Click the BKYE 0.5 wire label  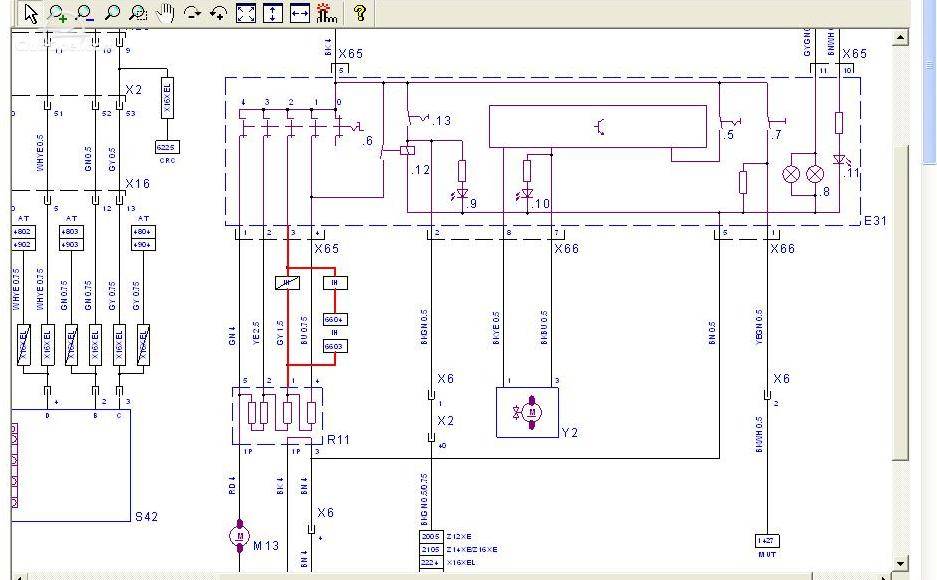pos(496,327)
